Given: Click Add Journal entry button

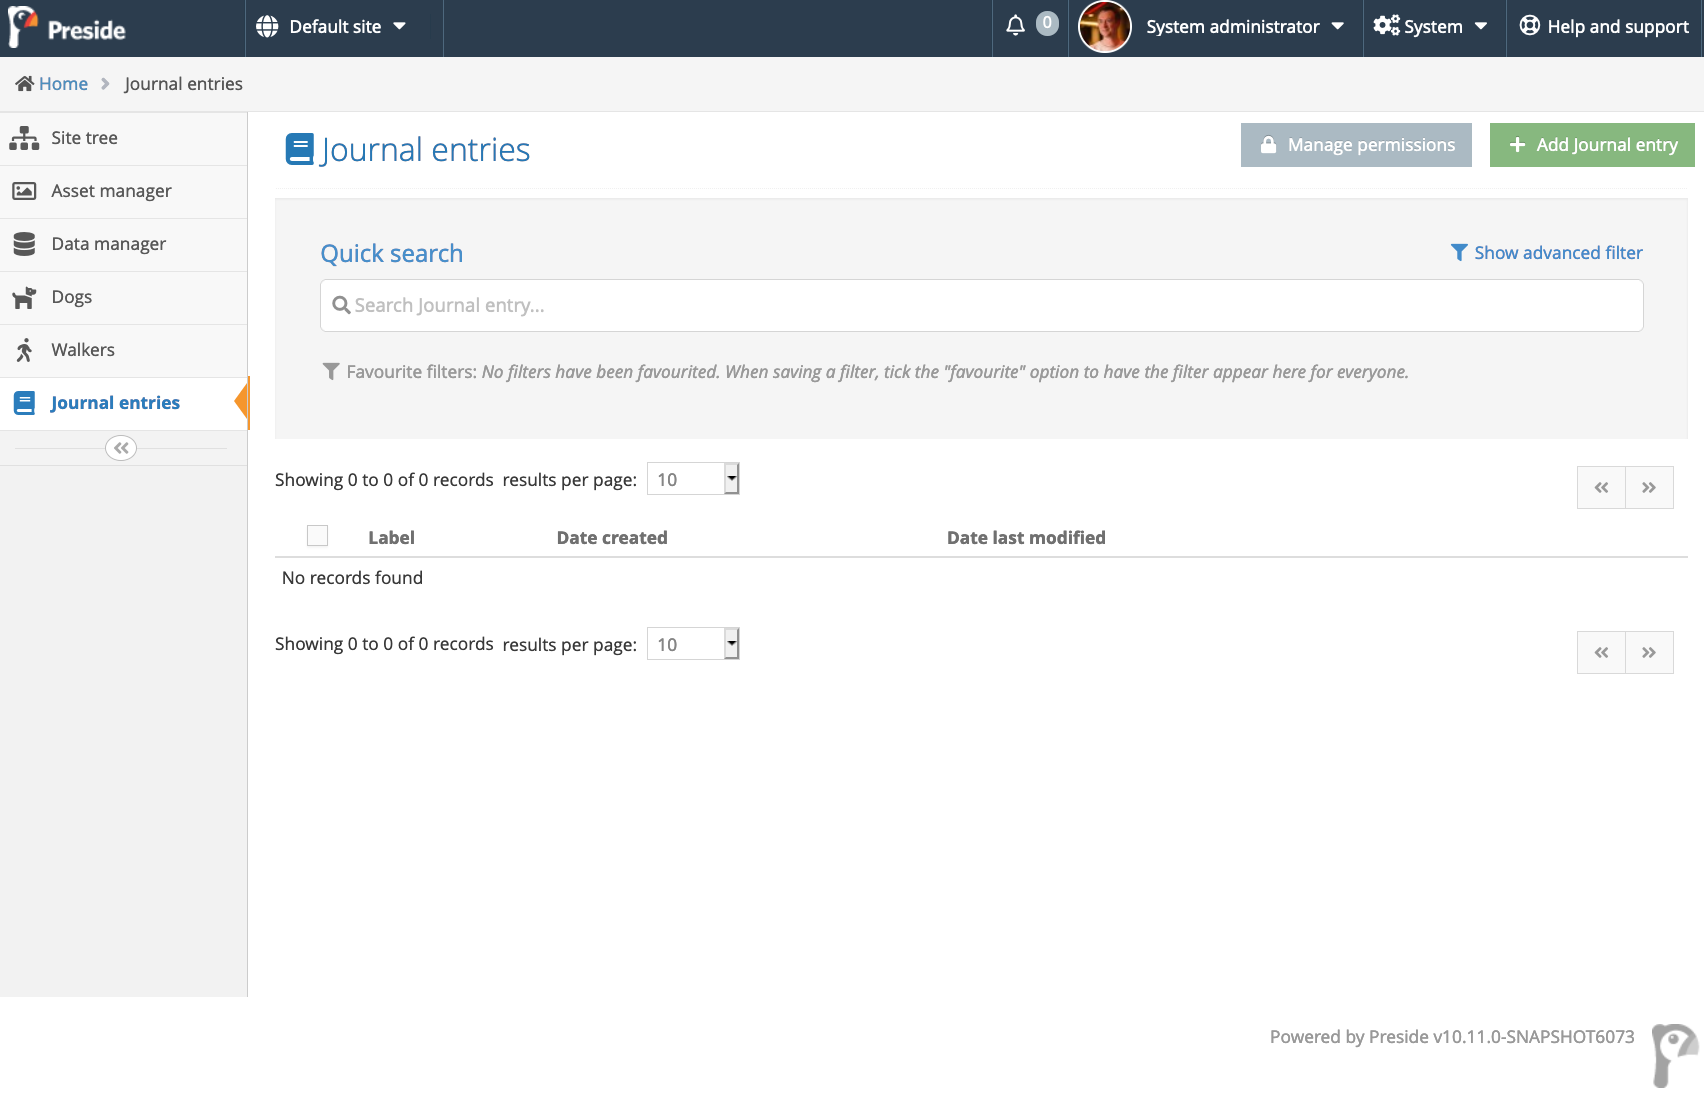Looking at the screenshot, I should click(x=1592, y=145).
